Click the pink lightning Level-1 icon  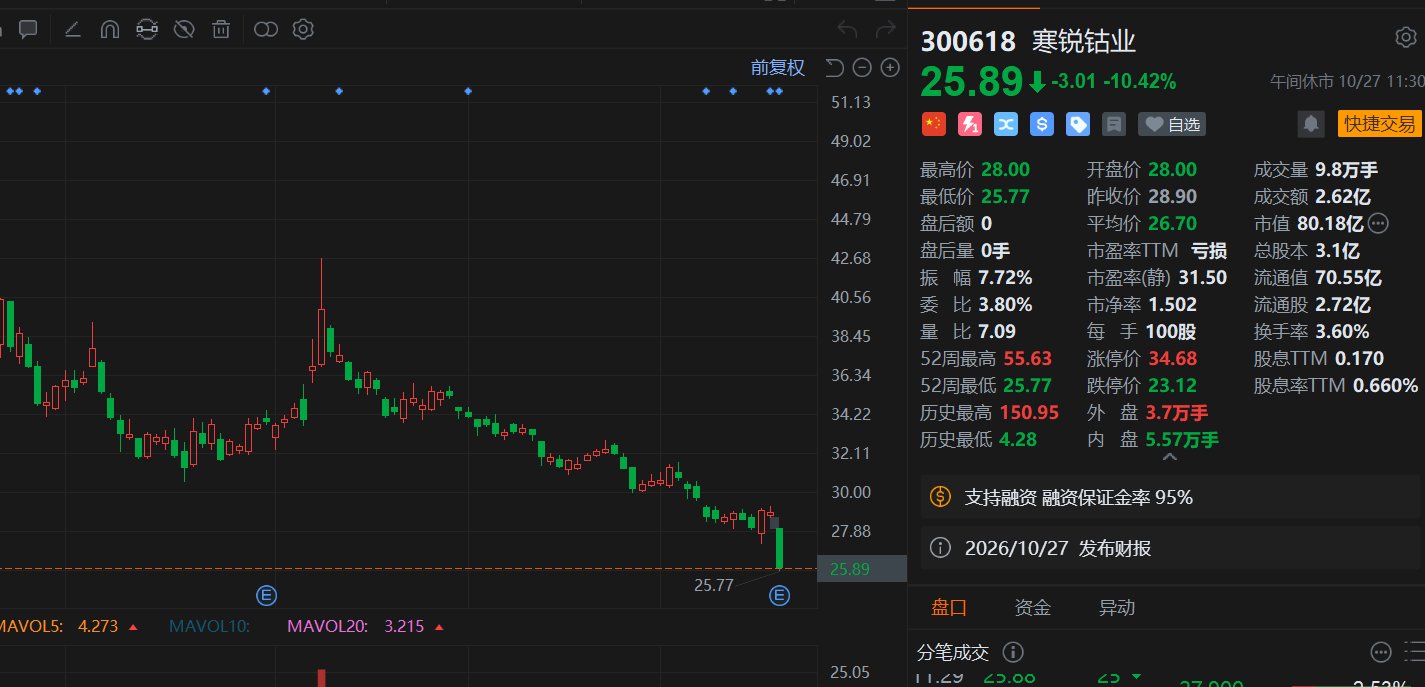970,124
